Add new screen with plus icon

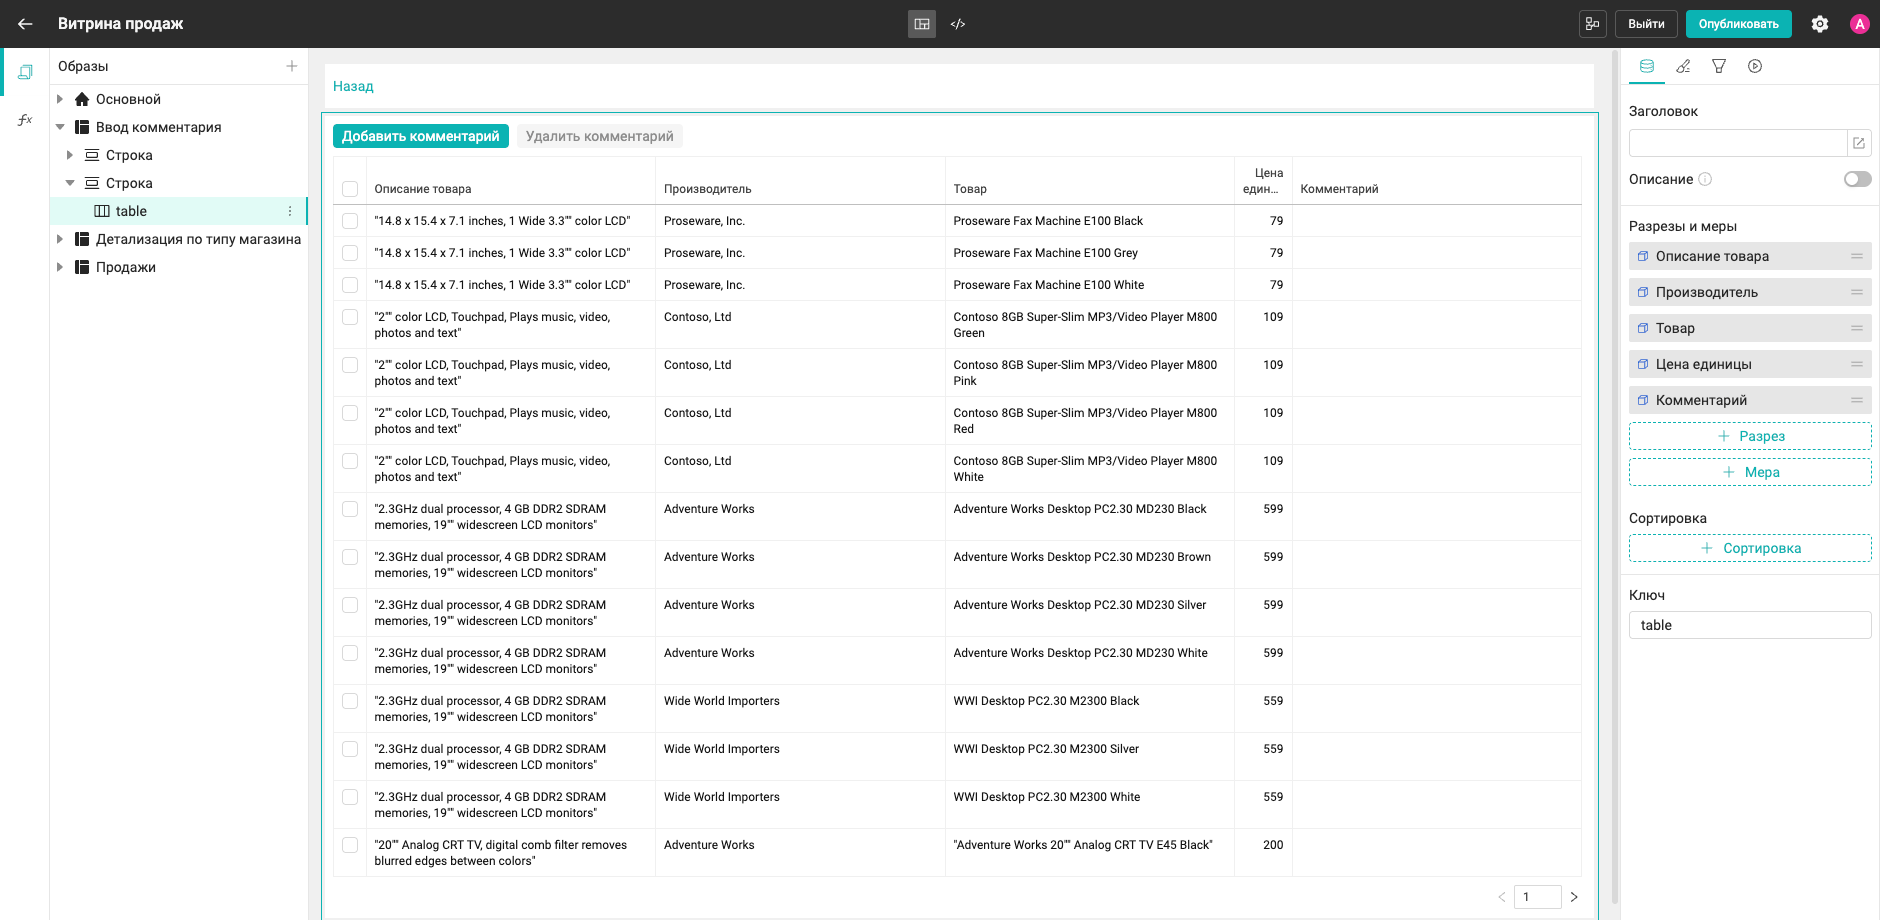tap(292, 66)
